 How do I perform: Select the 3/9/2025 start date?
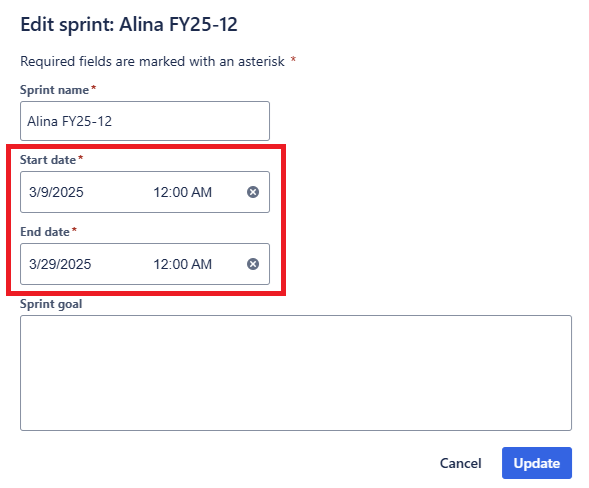click(56, 192)
